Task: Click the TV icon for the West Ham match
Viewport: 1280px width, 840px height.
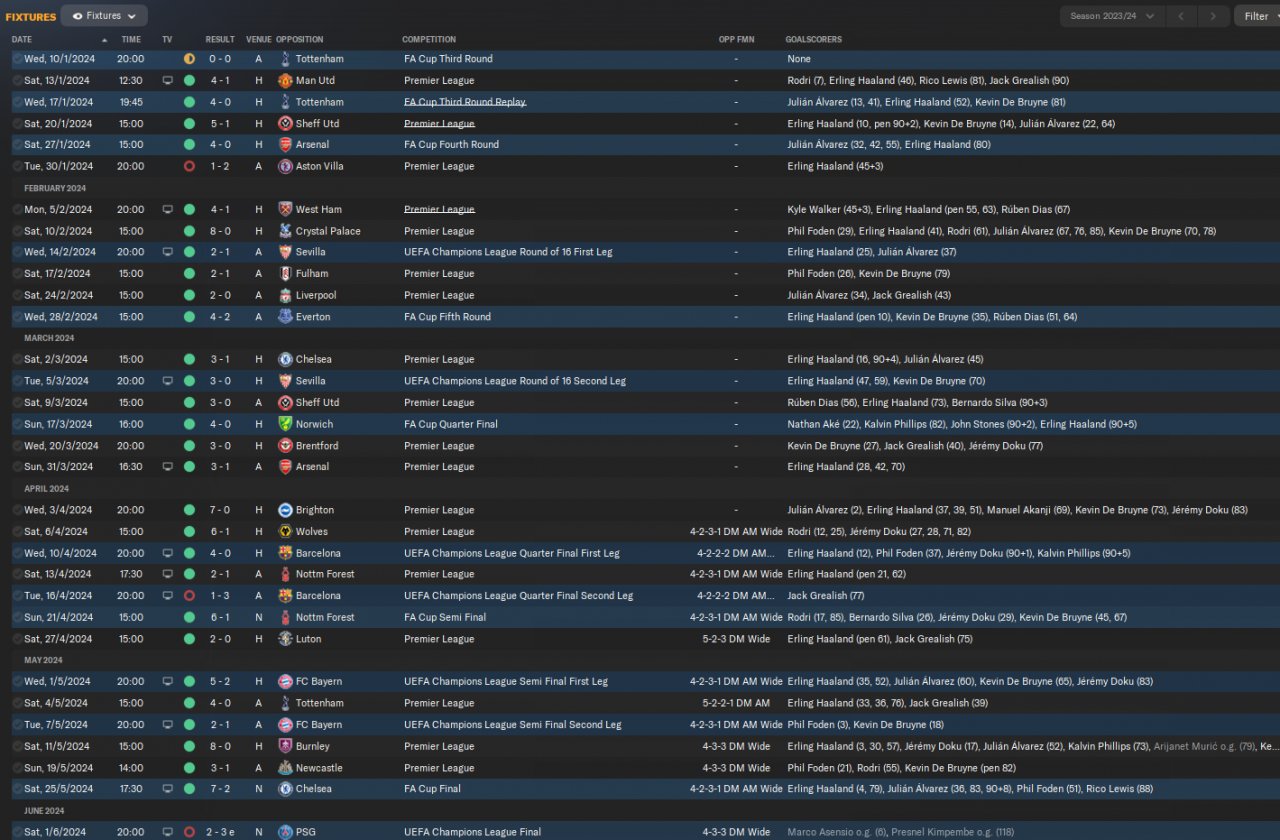Action: [167, 210]
